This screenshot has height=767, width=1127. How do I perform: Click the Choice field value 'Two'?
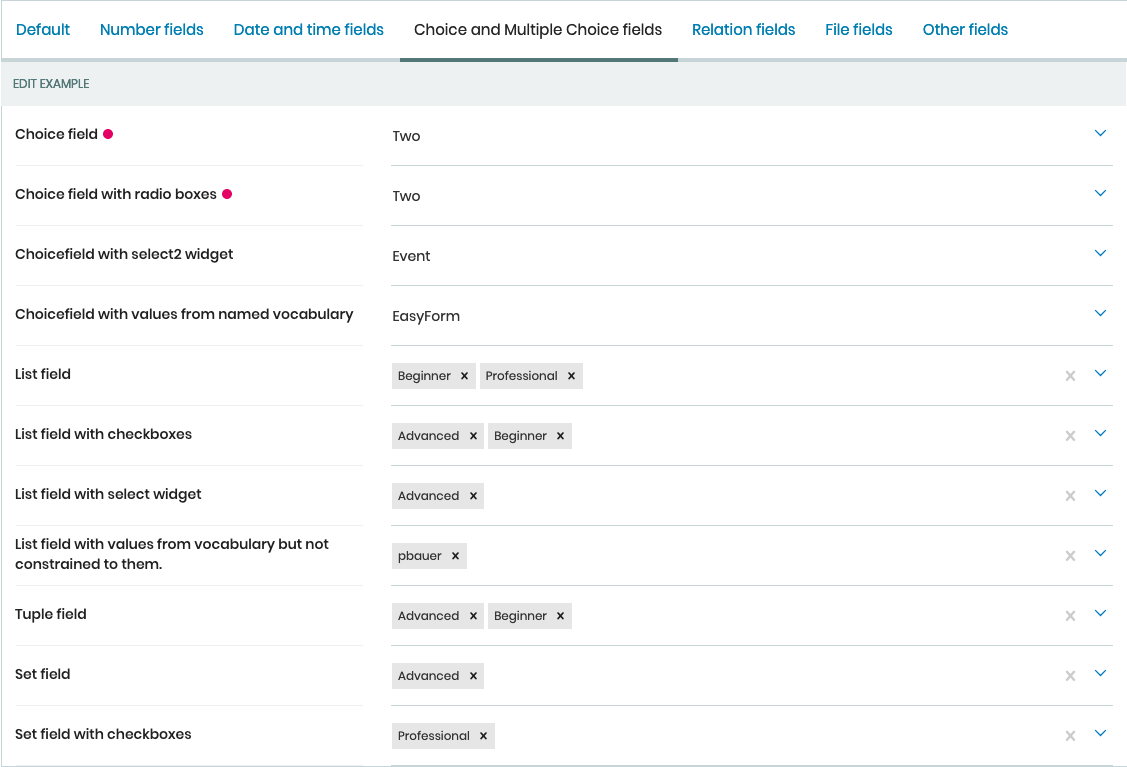(406, 136)
